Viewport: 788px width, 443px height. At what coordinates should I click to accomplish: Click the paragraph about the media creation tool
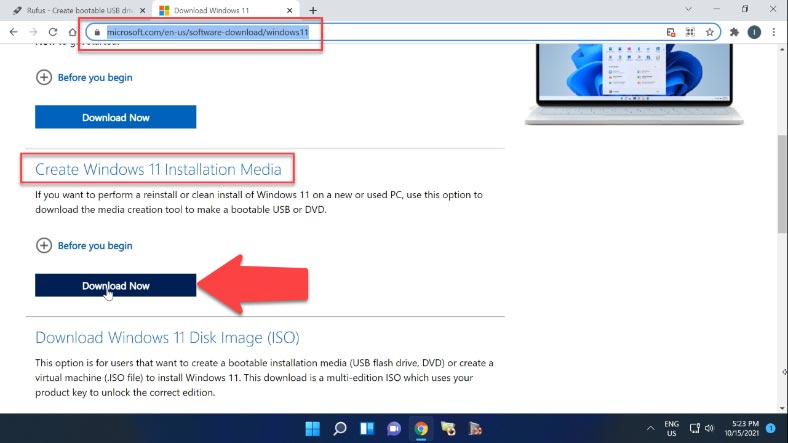259,202
